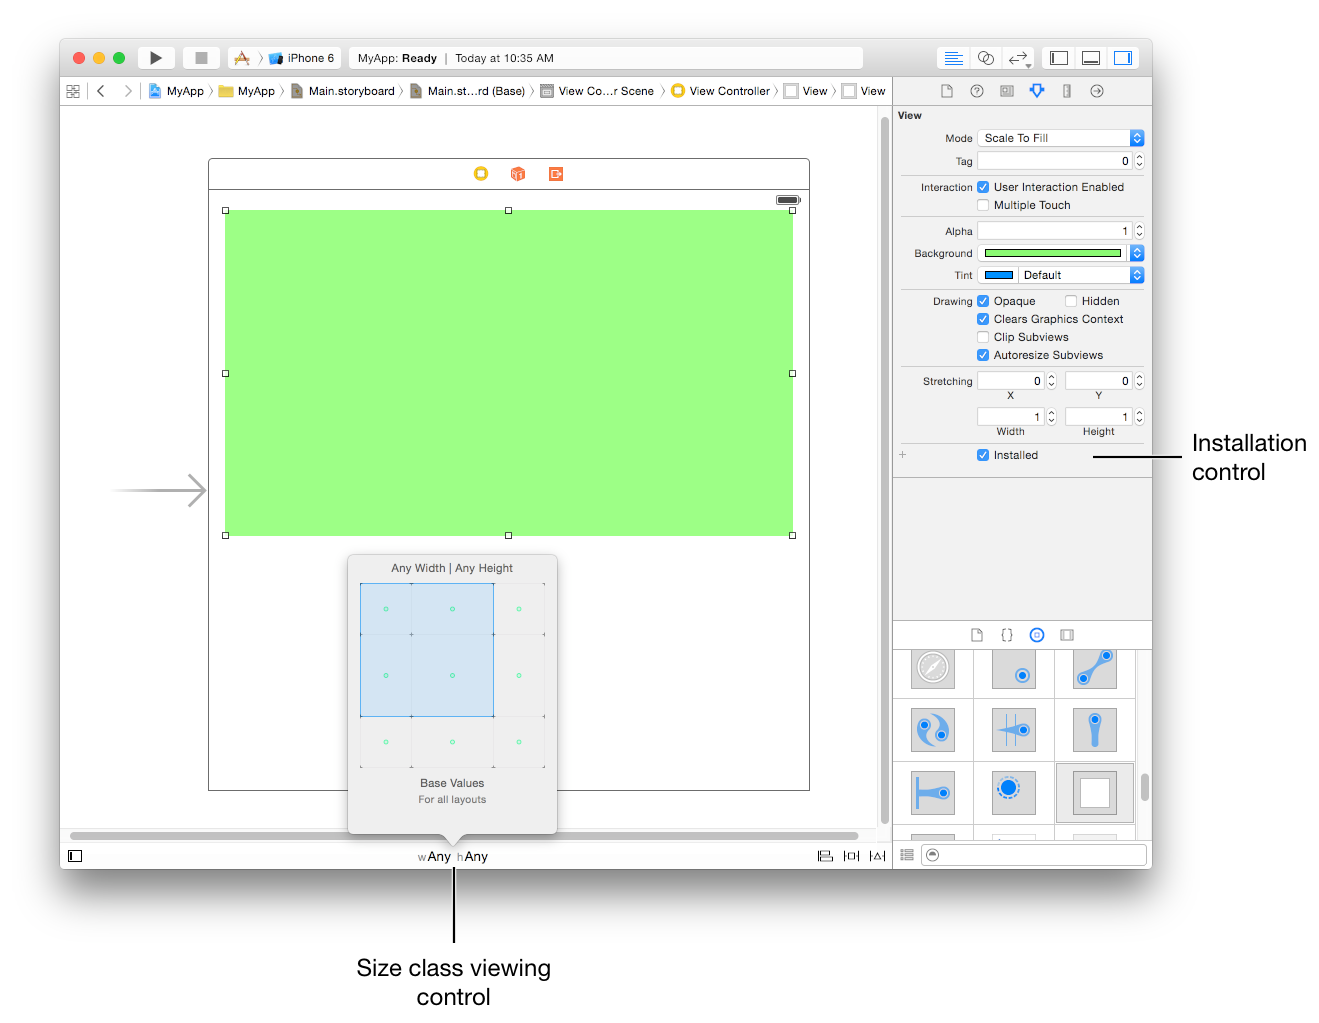Switch to the Connections inspector
The width and height of the screenshot is (1319, 1023).
pos(1096,90)
